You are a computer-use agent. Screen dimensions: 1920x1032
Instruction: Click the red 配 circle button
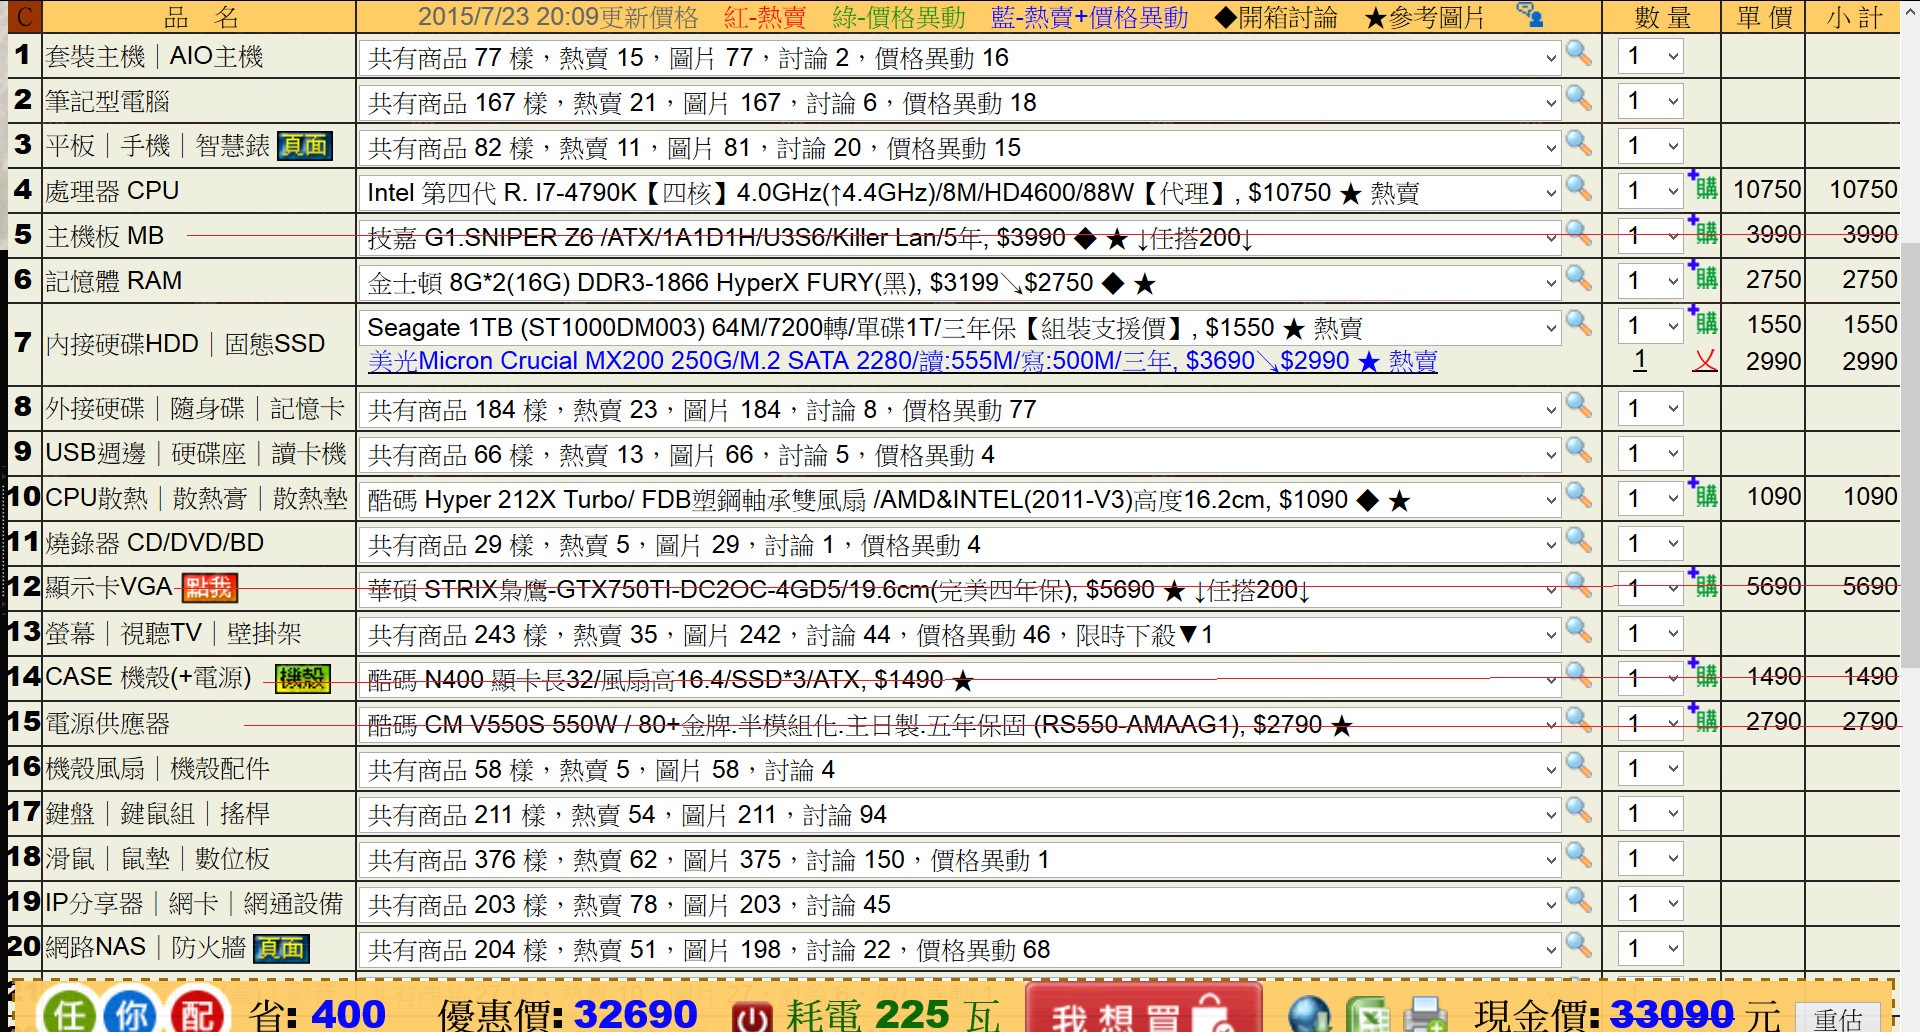point(197,1012)
